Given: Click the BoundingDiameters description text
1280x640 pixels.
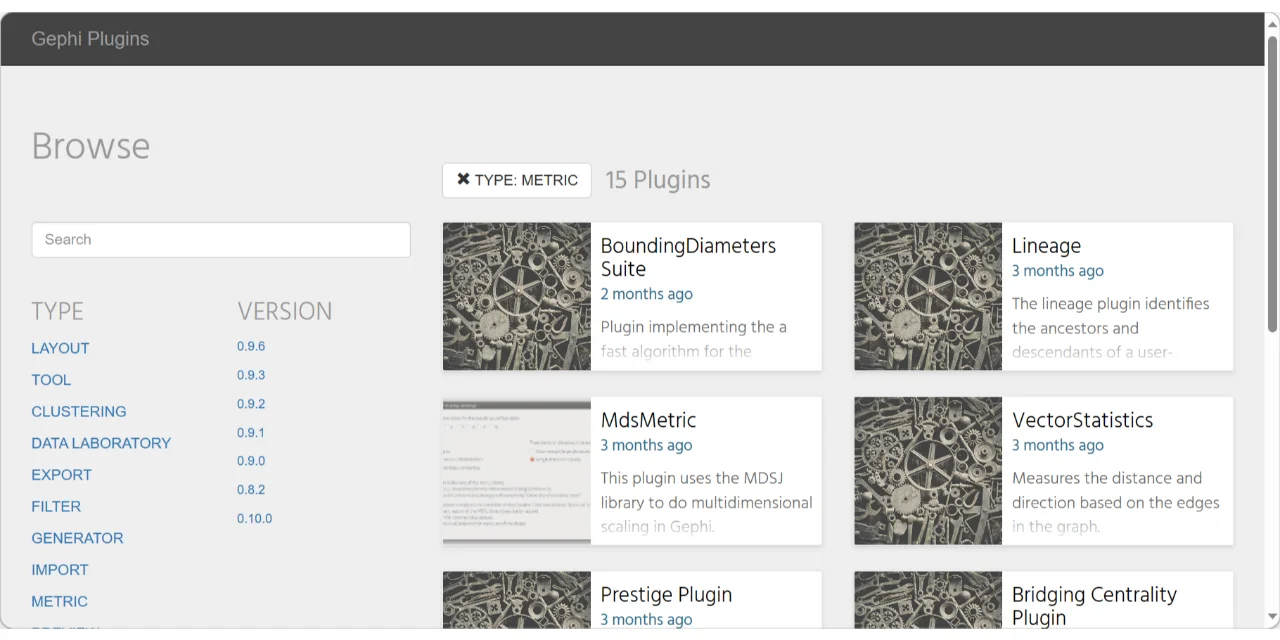Looking at the screenshot, I should (694, 339).
